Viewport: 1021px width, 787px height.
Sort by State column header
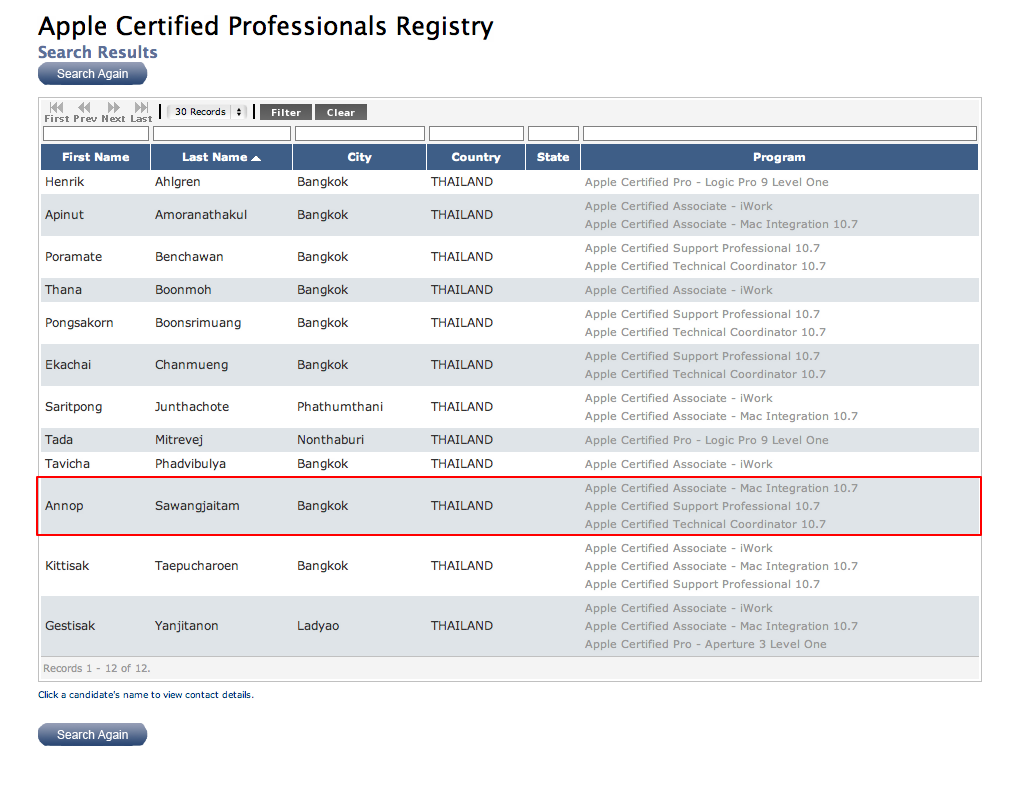coord(553,157)
